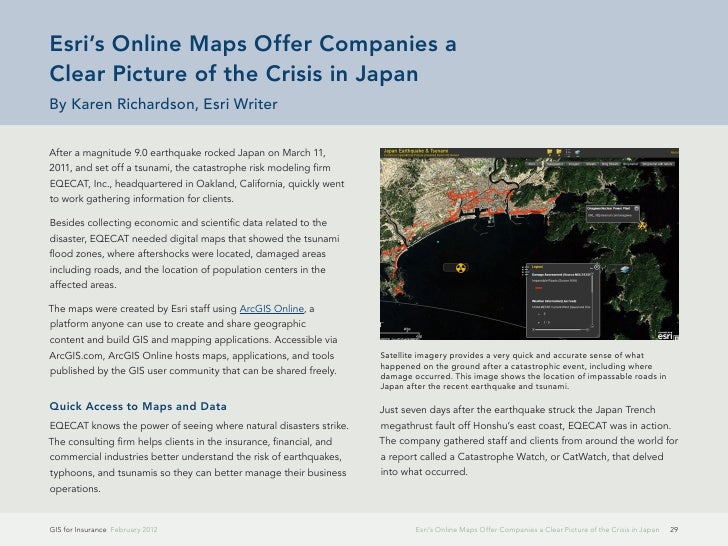Select the Streets basemap tab on the map
The width and height of the screenshot is (728, 546).
click(x=591, y=164)
